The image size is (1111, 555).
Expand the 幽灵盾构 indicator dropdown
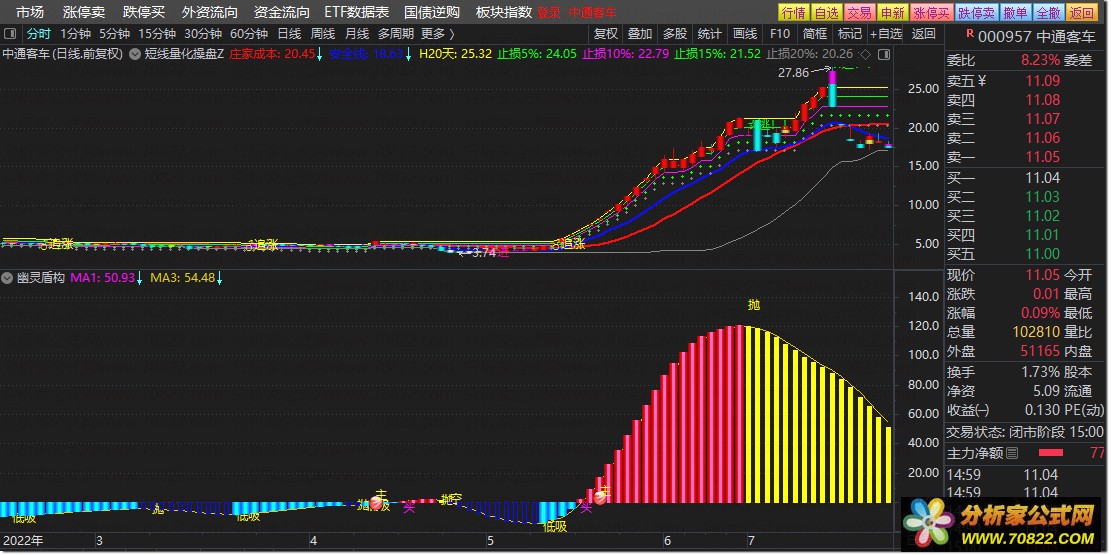[x=8, y=278]
